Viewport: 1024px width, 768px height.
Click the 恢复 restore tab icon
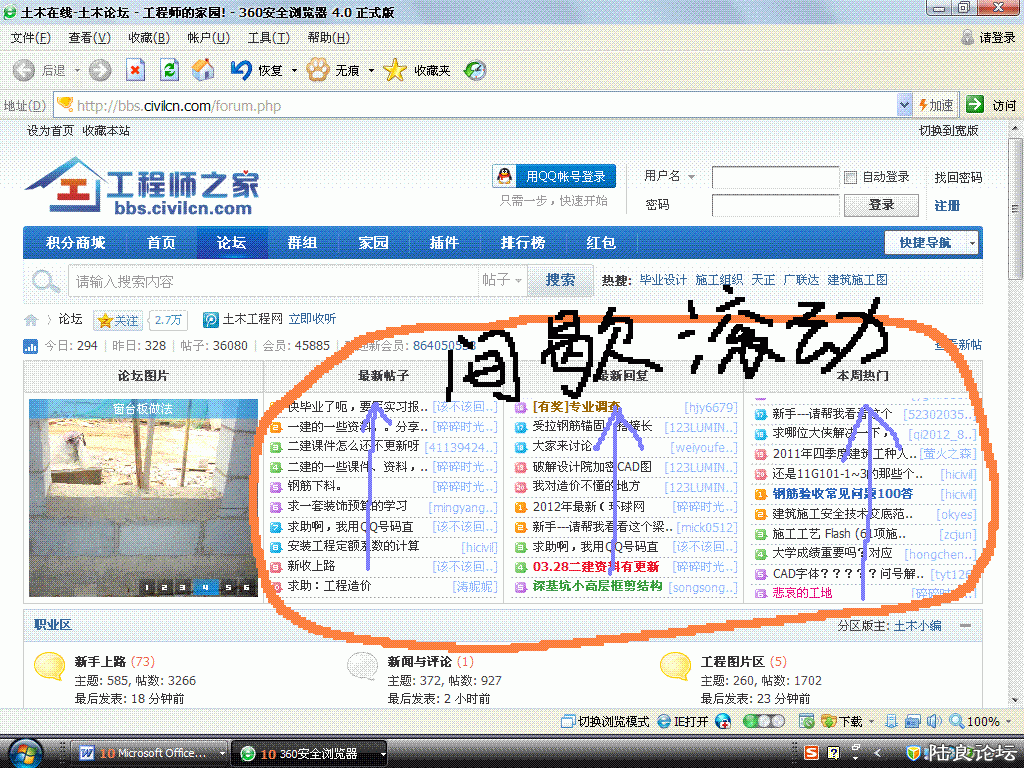coord(241,70)
